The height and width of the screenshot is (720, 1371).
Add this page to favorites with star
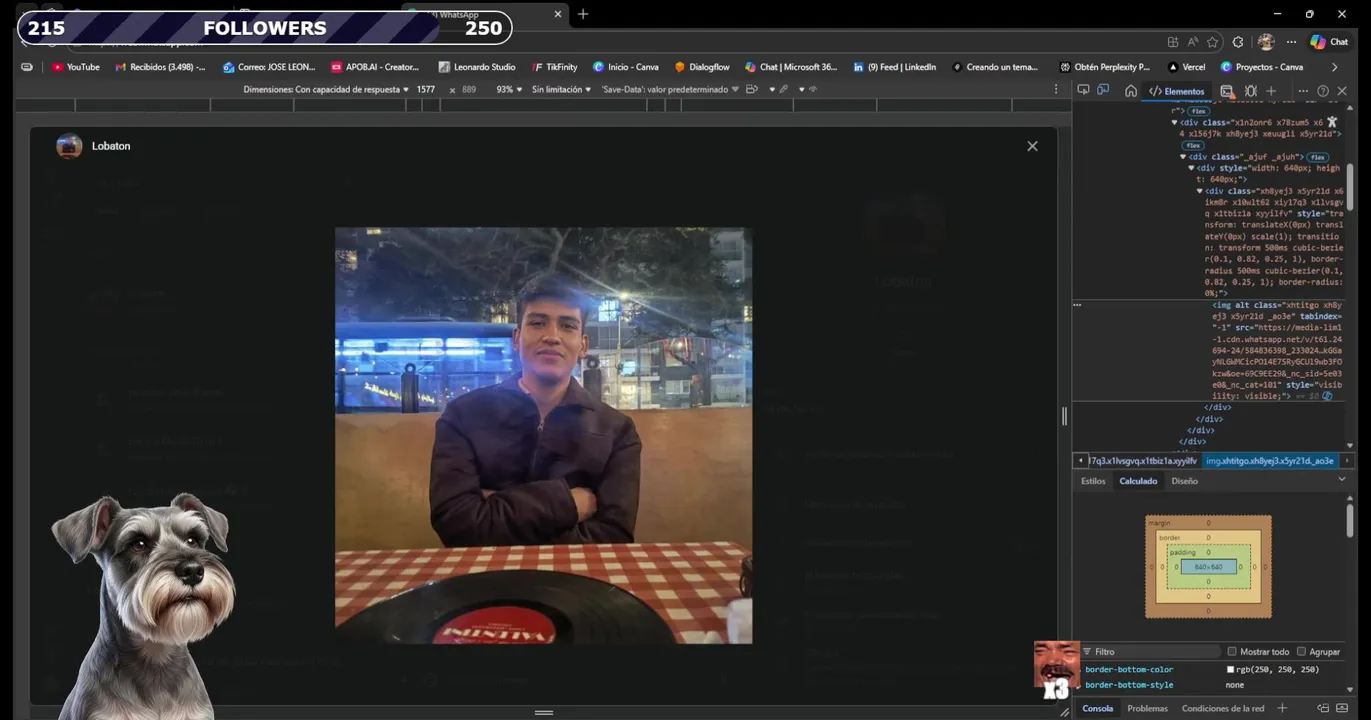(1213, 42)
